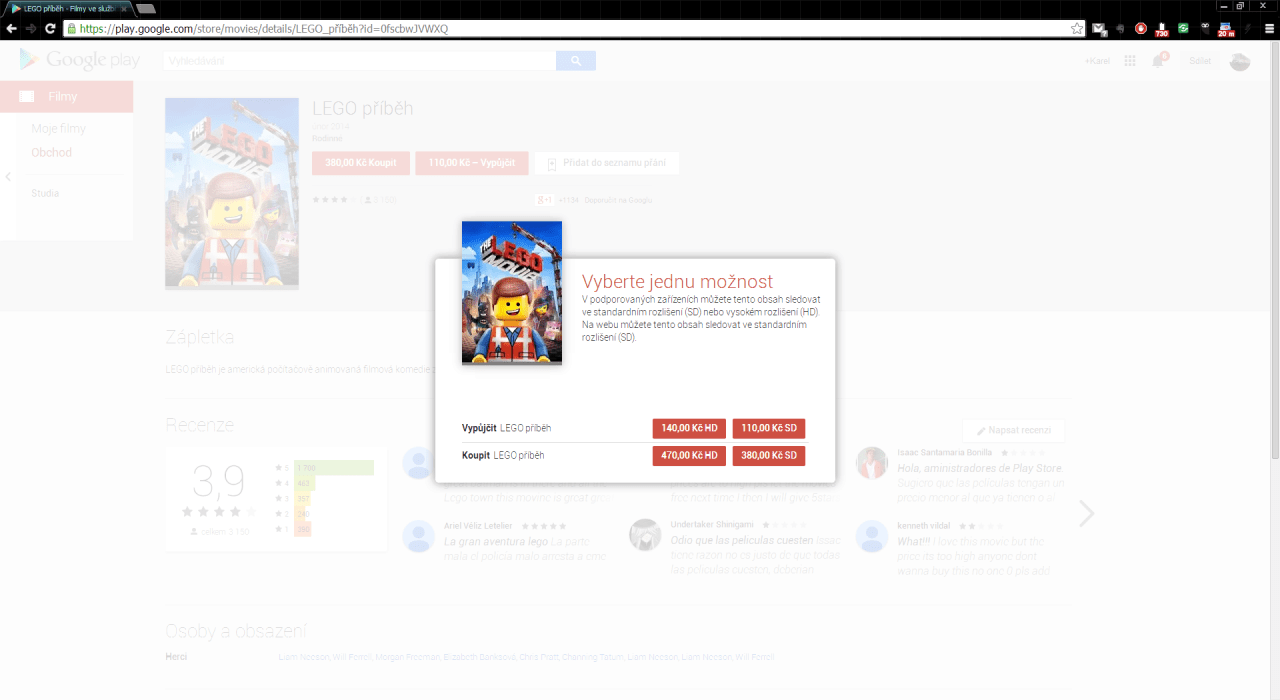Click reviewer name Ariel Véliz Letelier

pyautogui.click(x=478, y=525)
